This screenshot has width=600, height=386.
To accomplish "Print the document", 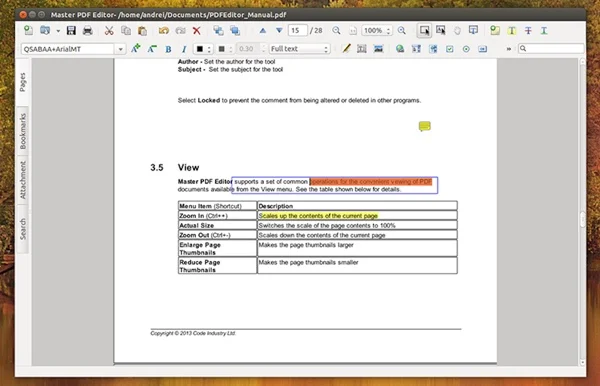I will (88, 30).
